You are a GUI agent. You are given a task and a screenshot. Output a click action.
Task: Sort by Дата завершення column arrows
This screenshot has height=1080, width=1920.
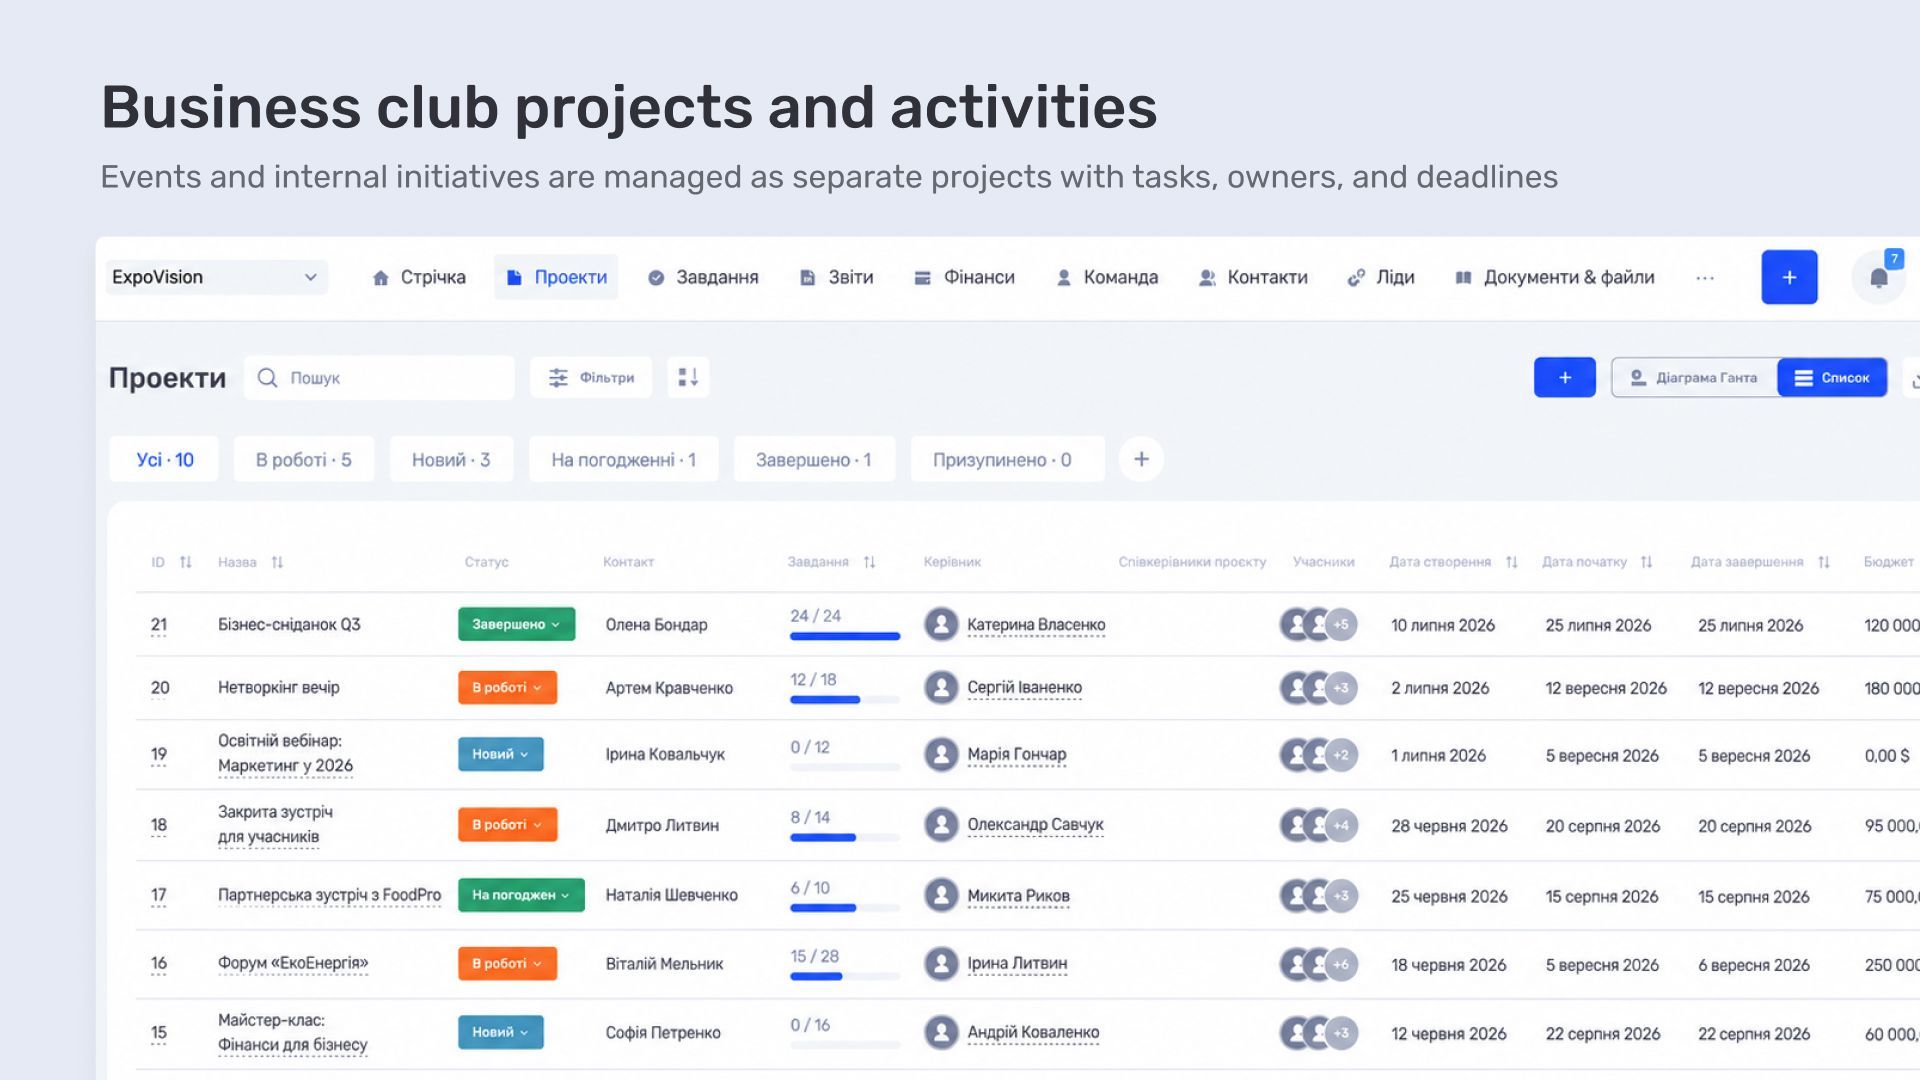pos(1823,562)
